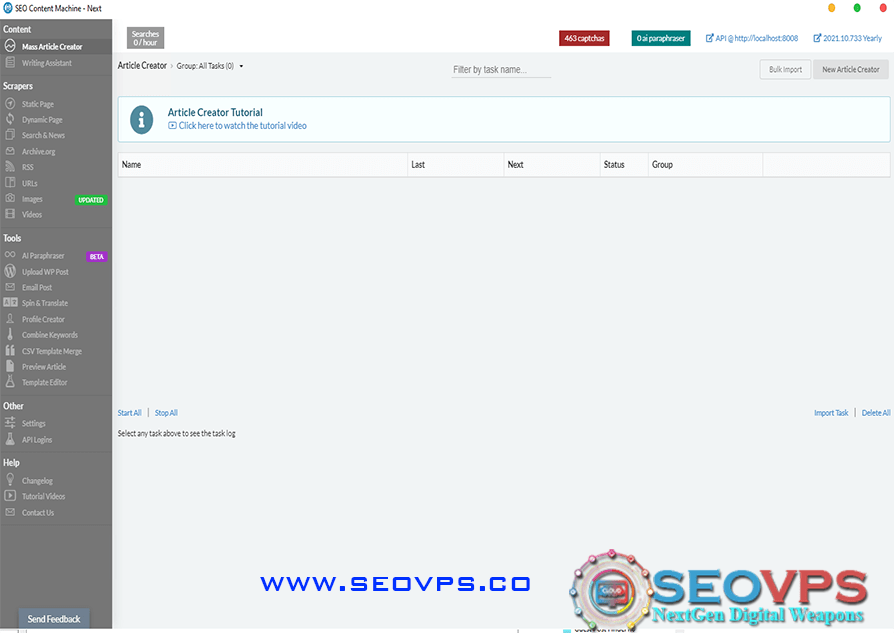This screenshot has height=633, width=894.
Task: Open the RSS feed scraper icon
Action: point(10,167)
